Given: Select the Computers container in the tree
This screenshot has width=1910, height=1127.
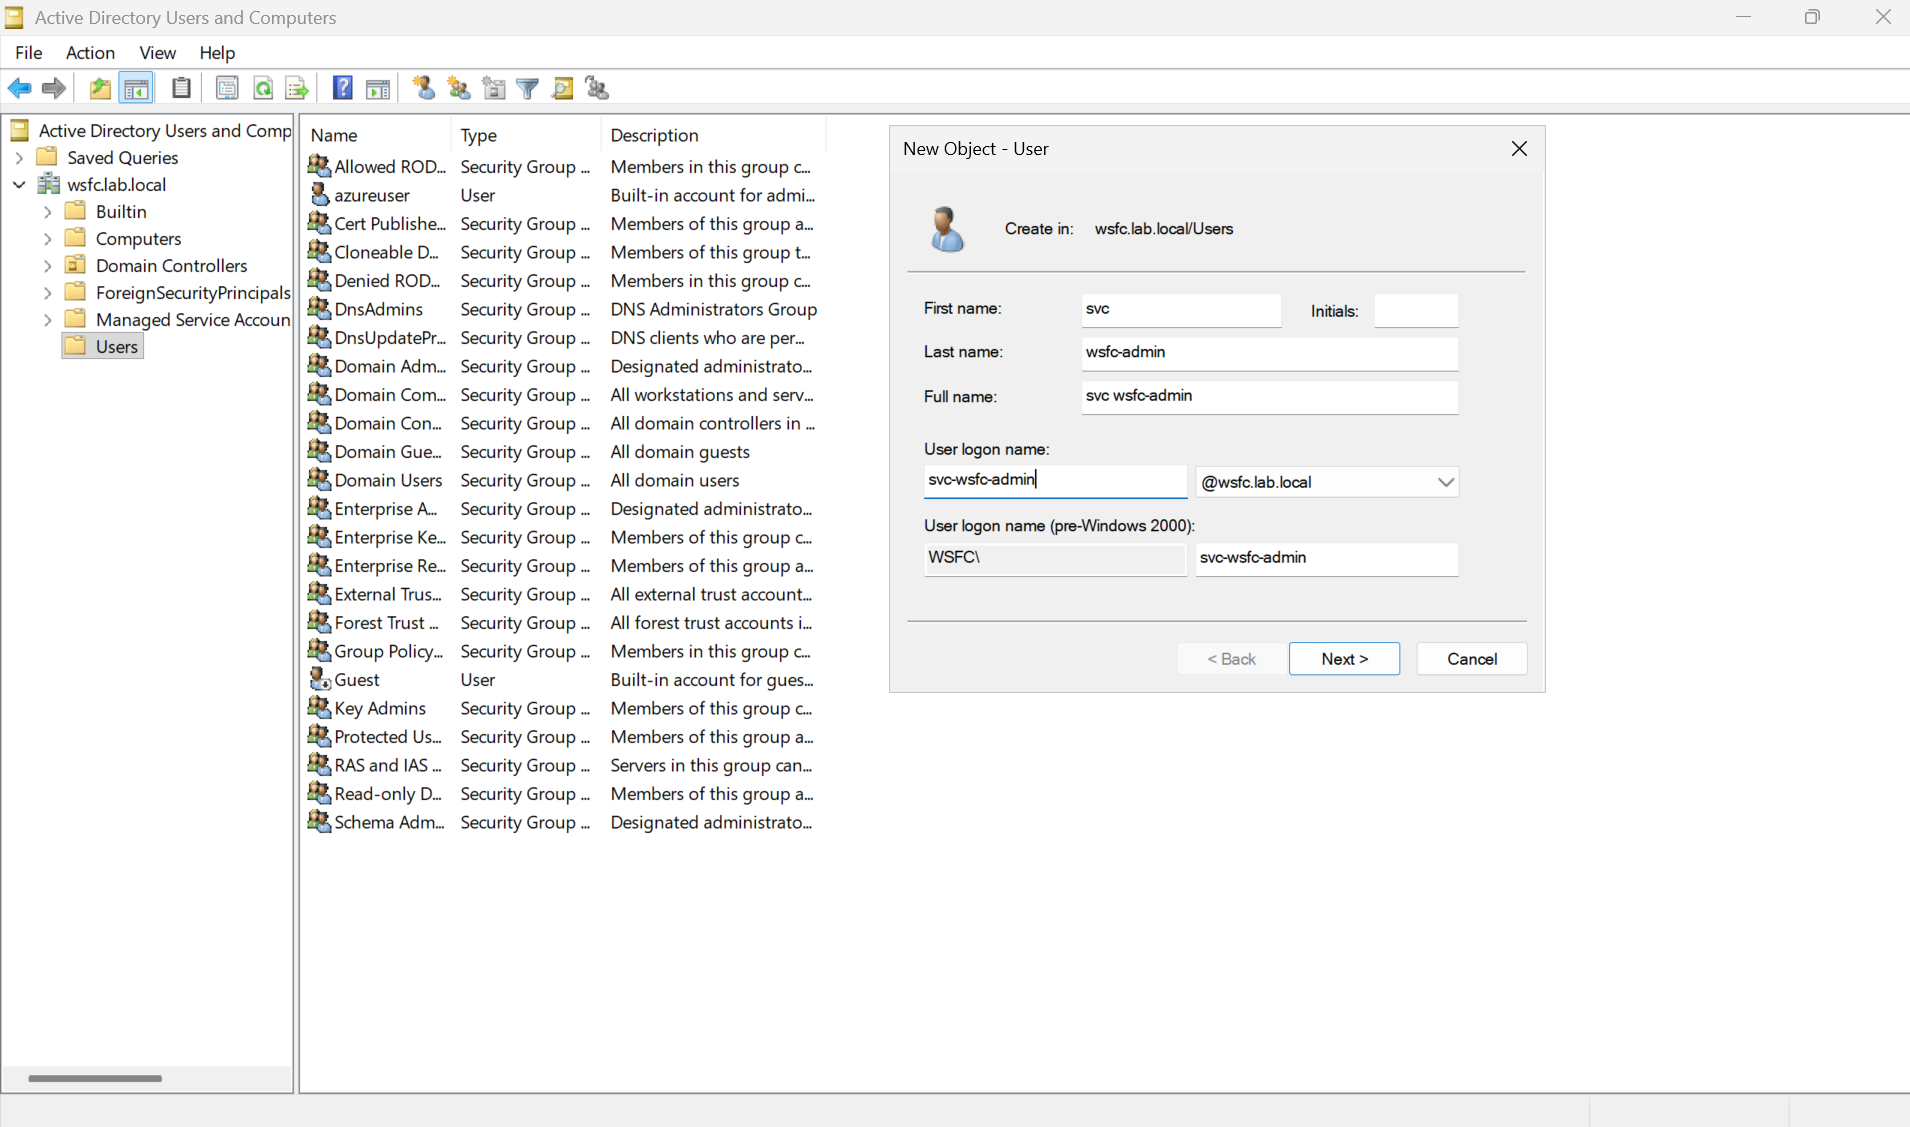Looking at the screenshot, I should pos(138,239).
